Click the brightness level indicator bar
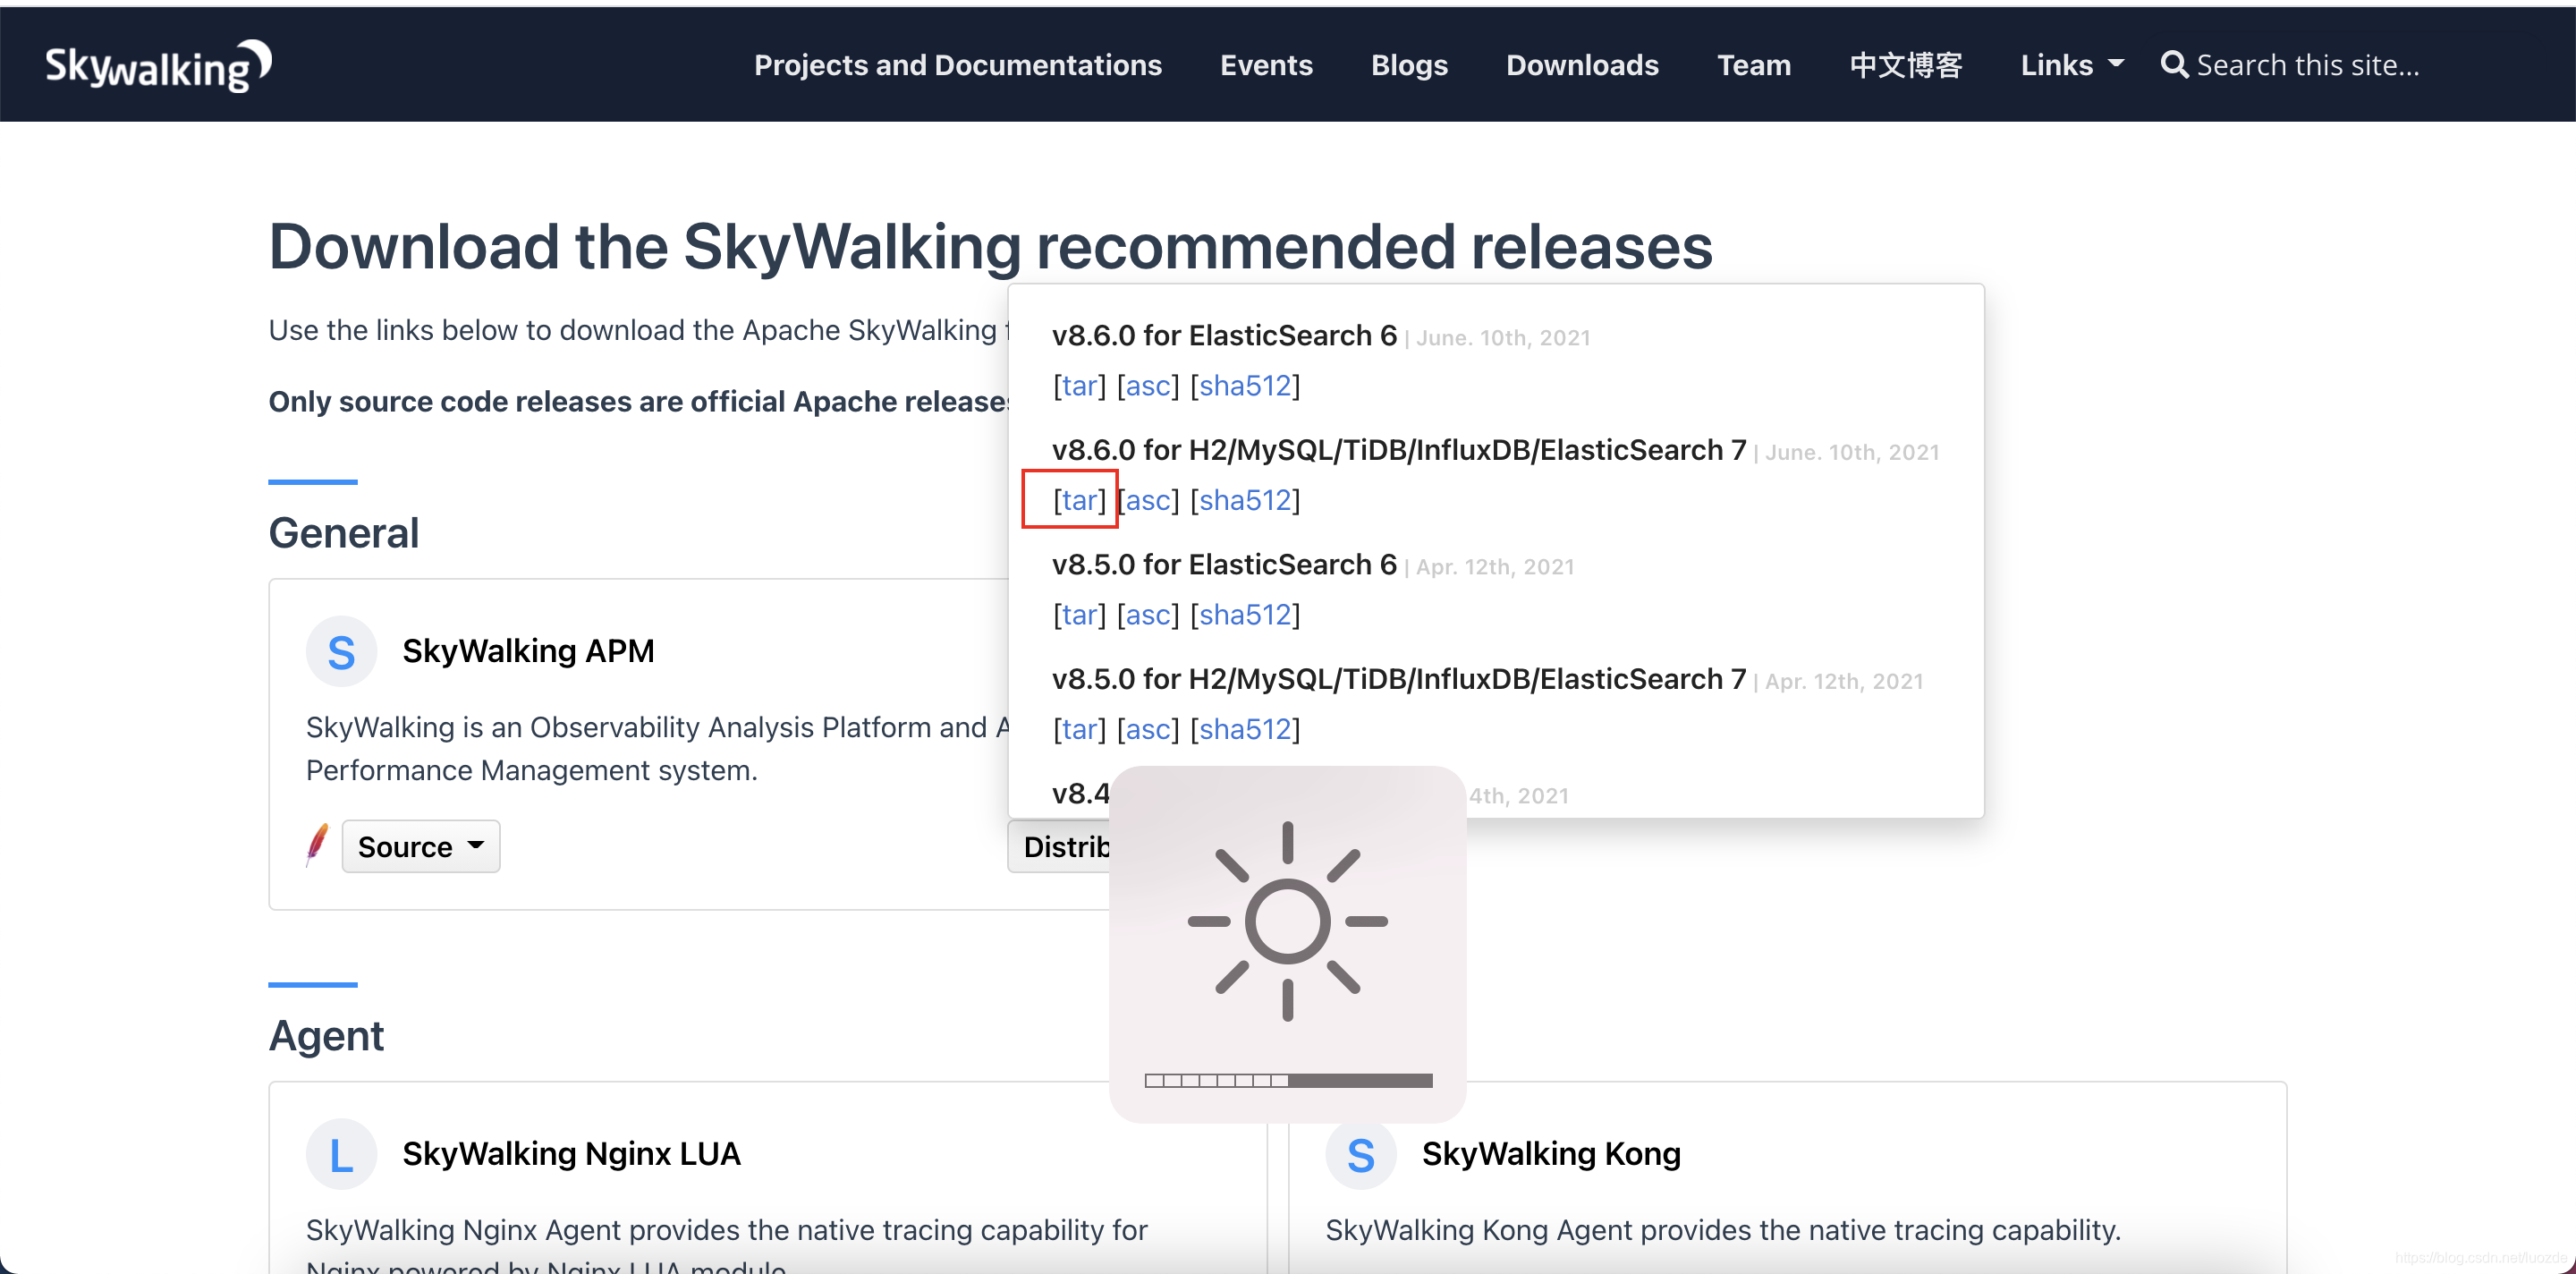The width and height of the screenshot is (2576, 1274). (1287, 1080)
